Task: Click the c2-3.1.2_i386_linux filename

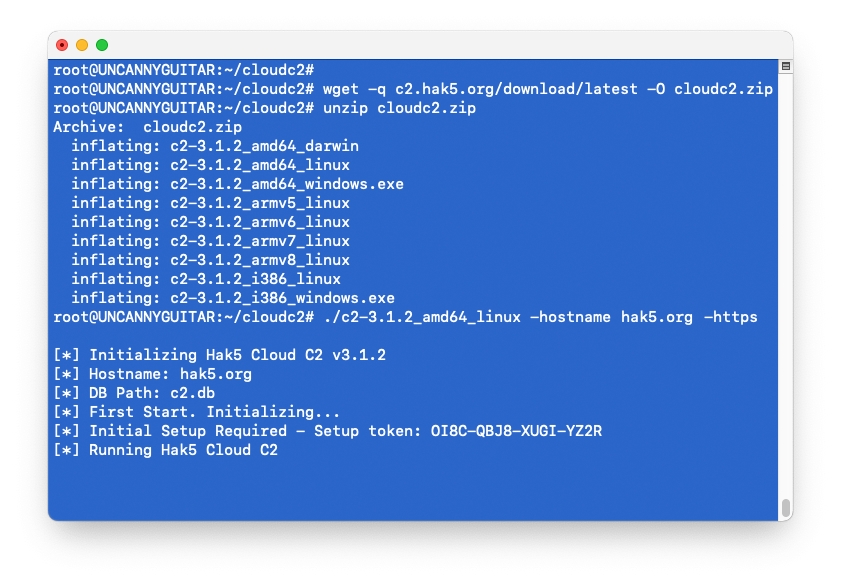Action: pos(255,279)
